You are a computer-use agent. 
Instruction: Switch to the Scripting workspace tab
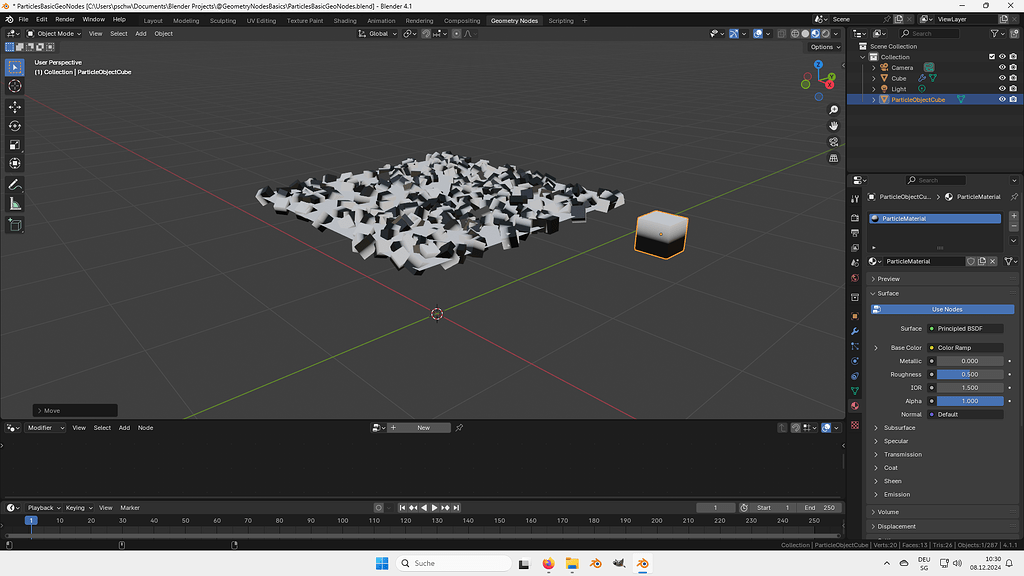561,21
